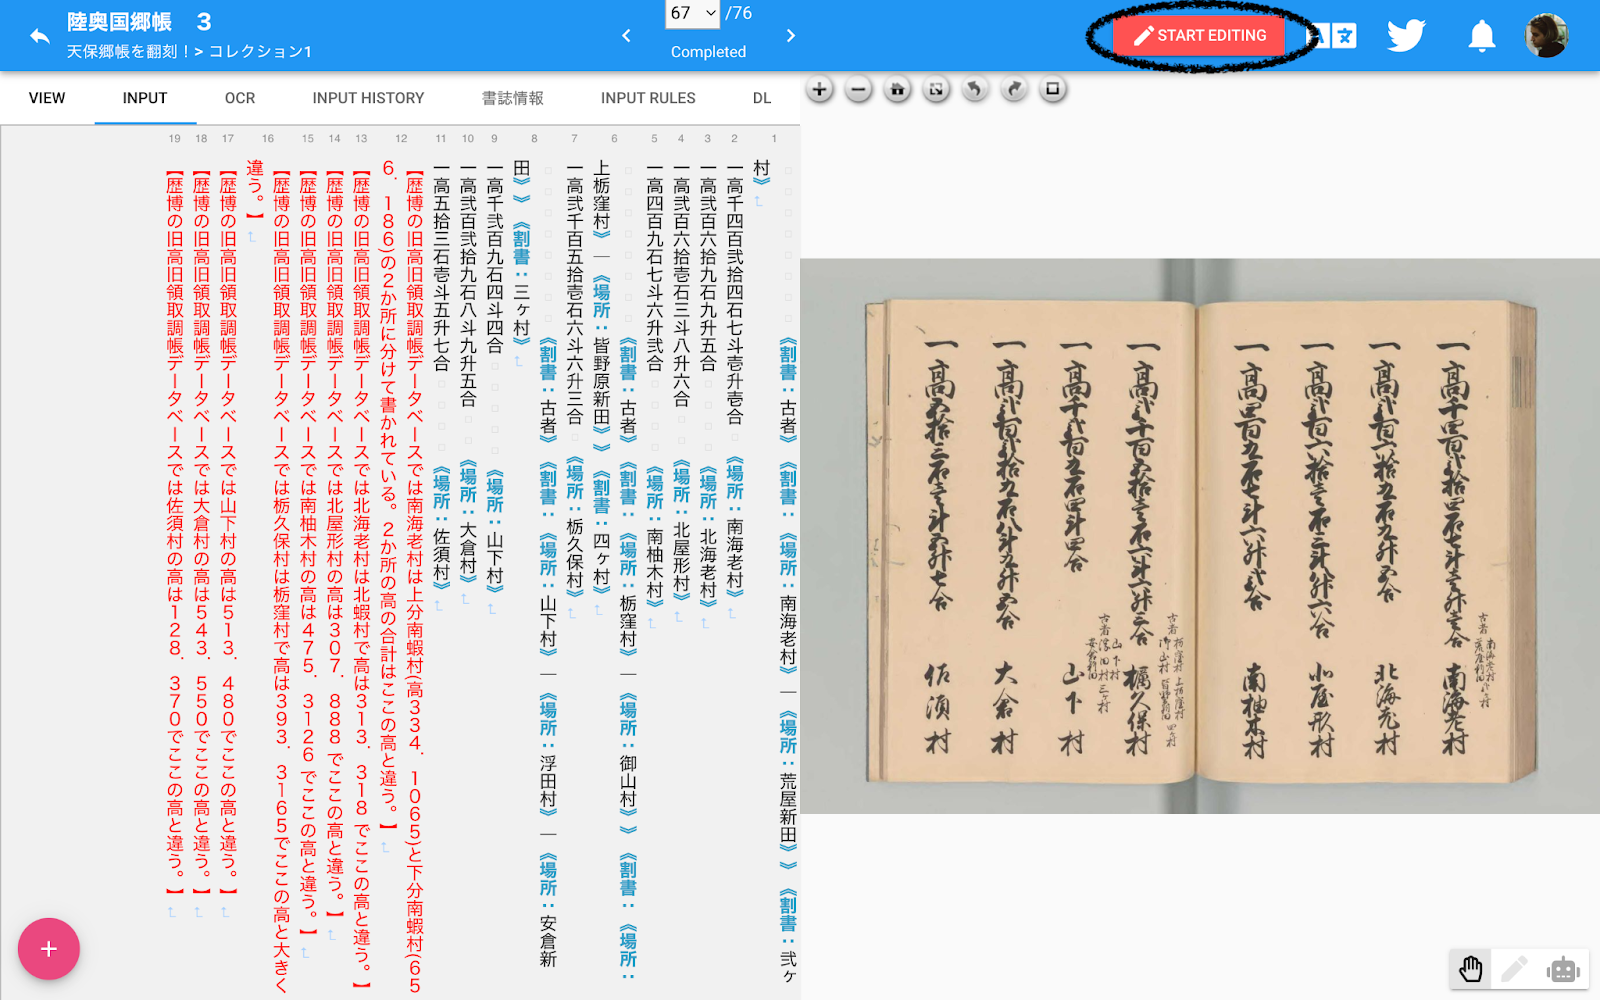
Task: Click text line 一高弐百六拾壱石三斗八升六合
Action: (681, 286)
